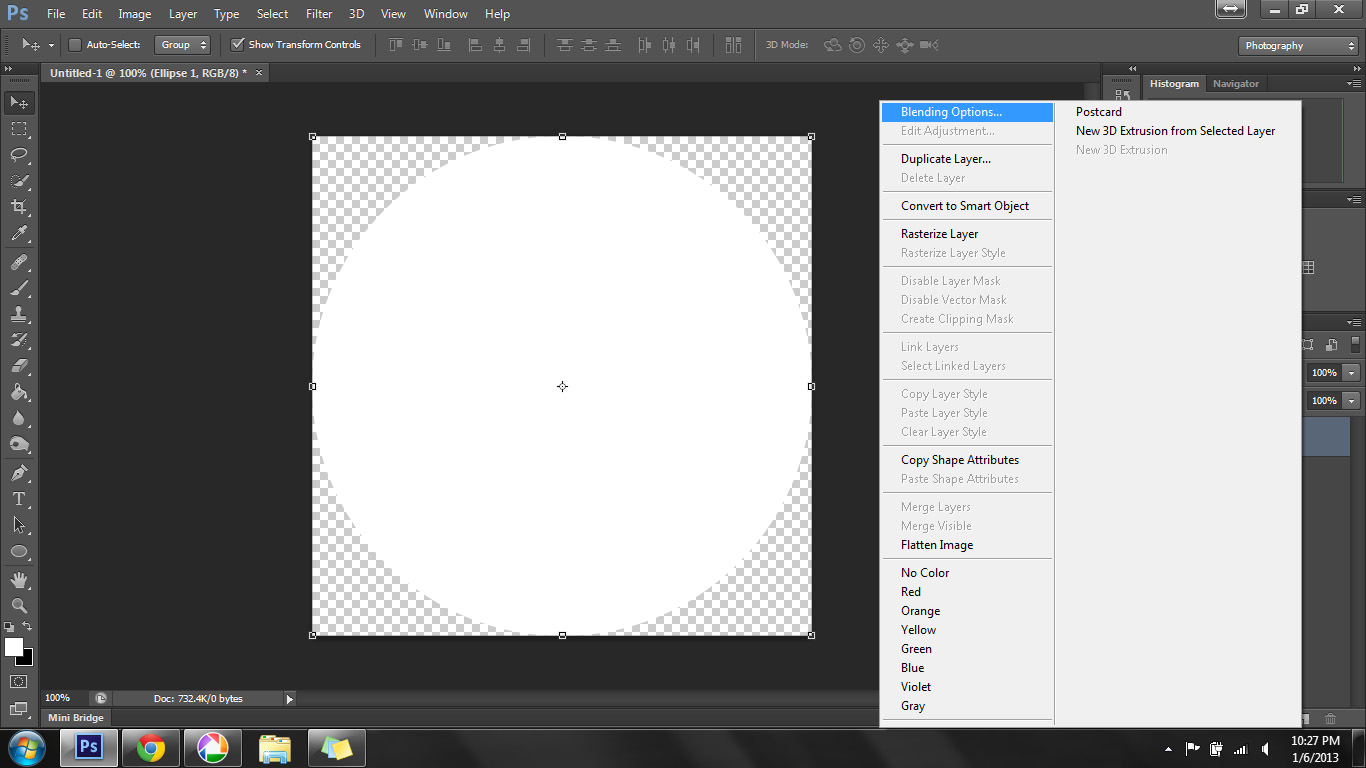The height and width of the screenshot is (768, 1366).
Task: Open the background color picker
Action: point(26,658)
